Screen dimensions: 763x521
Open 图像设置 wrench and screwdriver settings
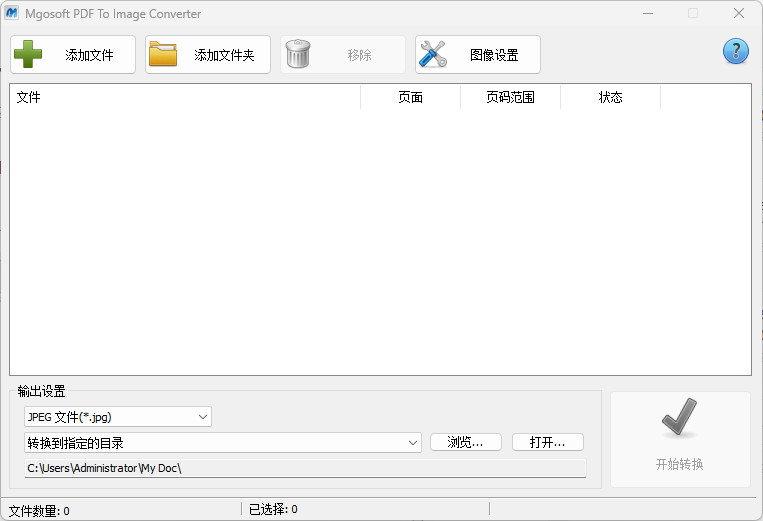(x=478, y=54)
